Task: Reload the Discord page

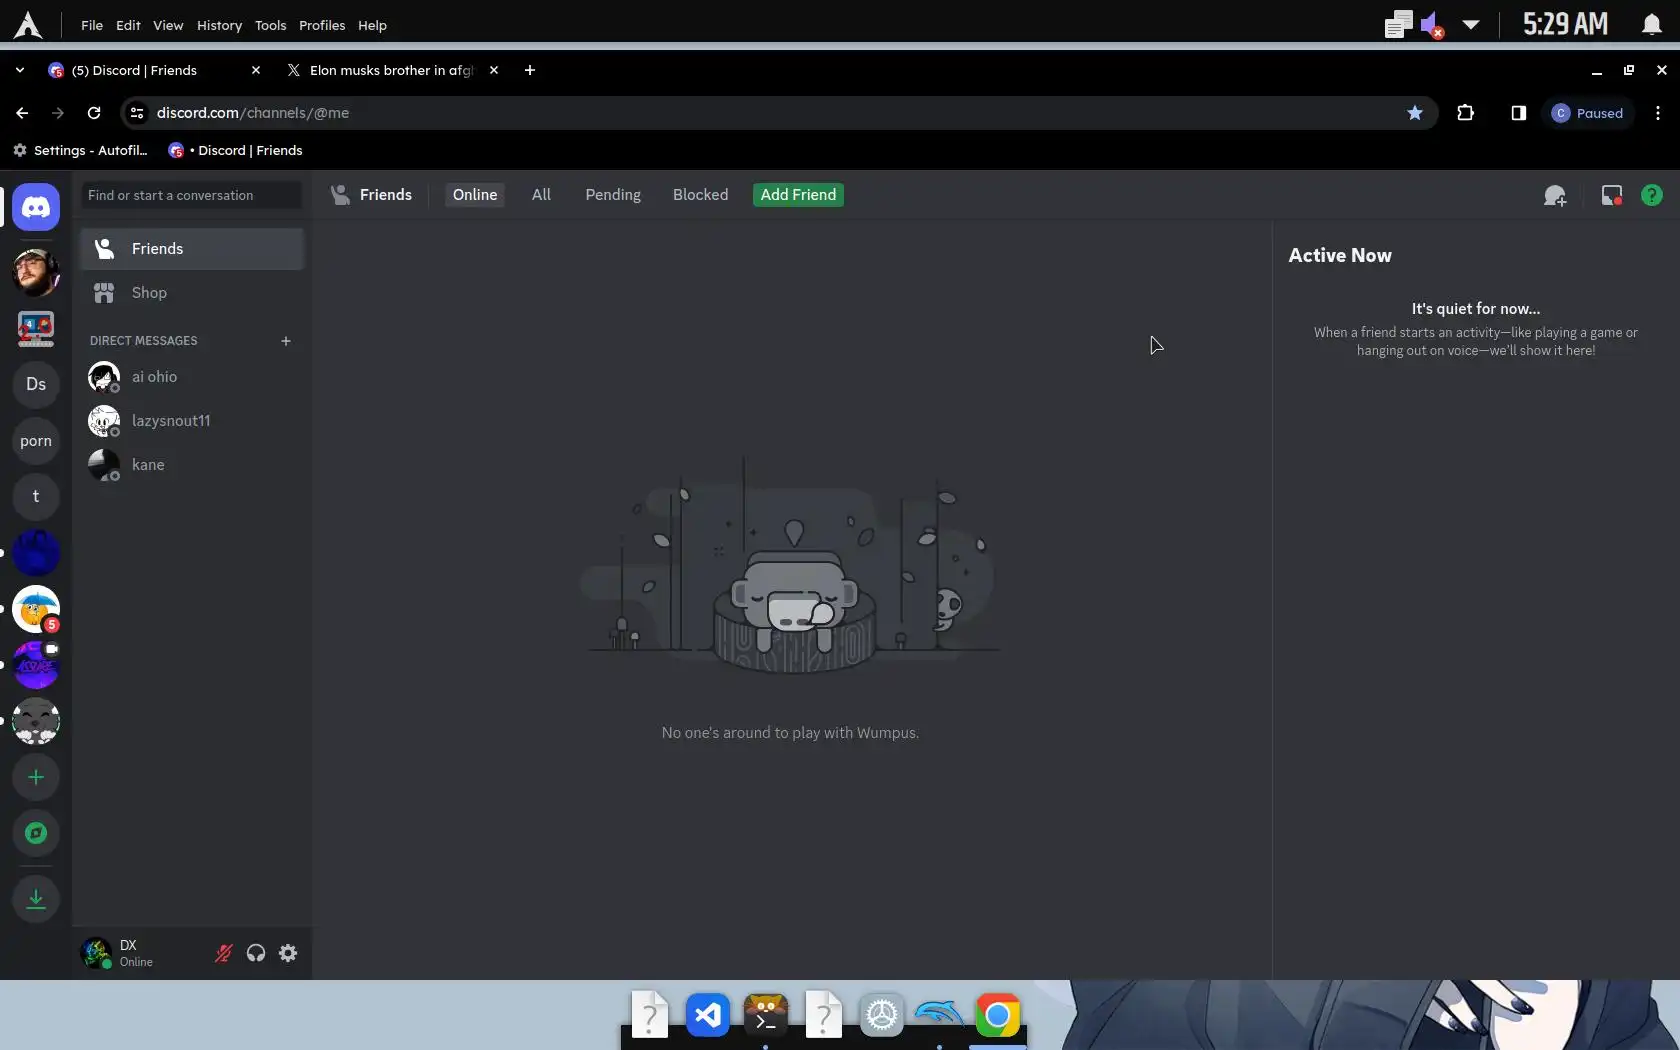Action: click(94, 113)
